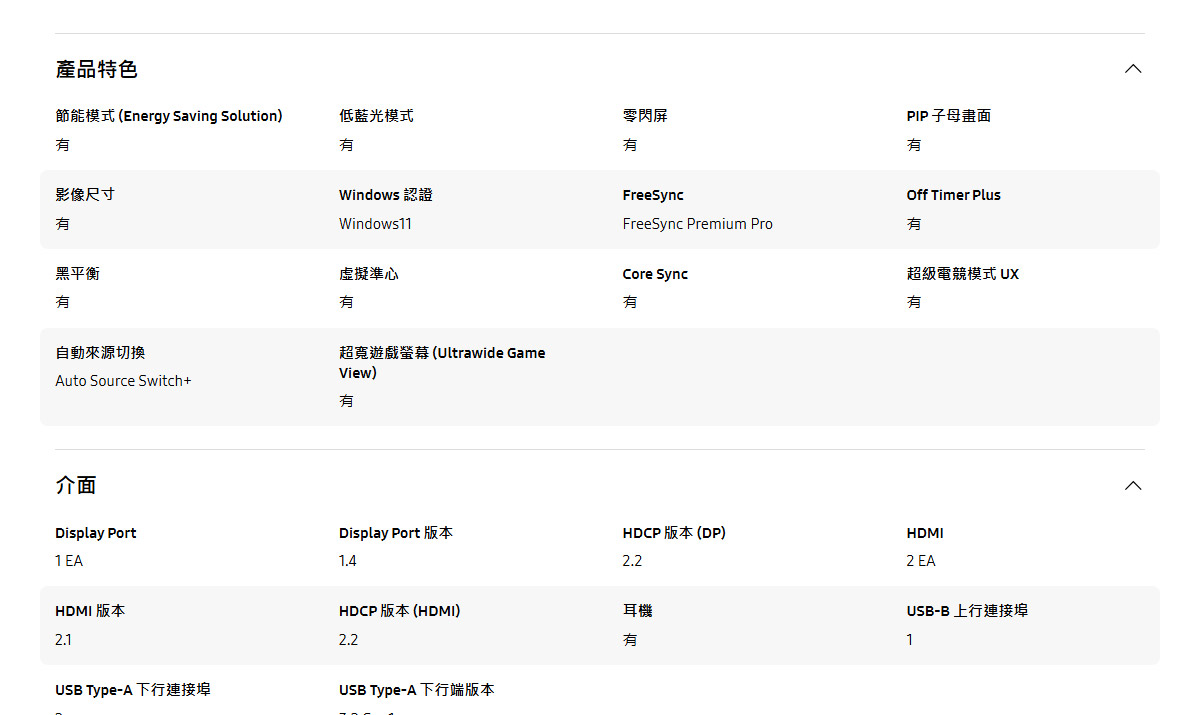
Task: Click the HDCP 版本 (DP) label
Action: [674, 533]
